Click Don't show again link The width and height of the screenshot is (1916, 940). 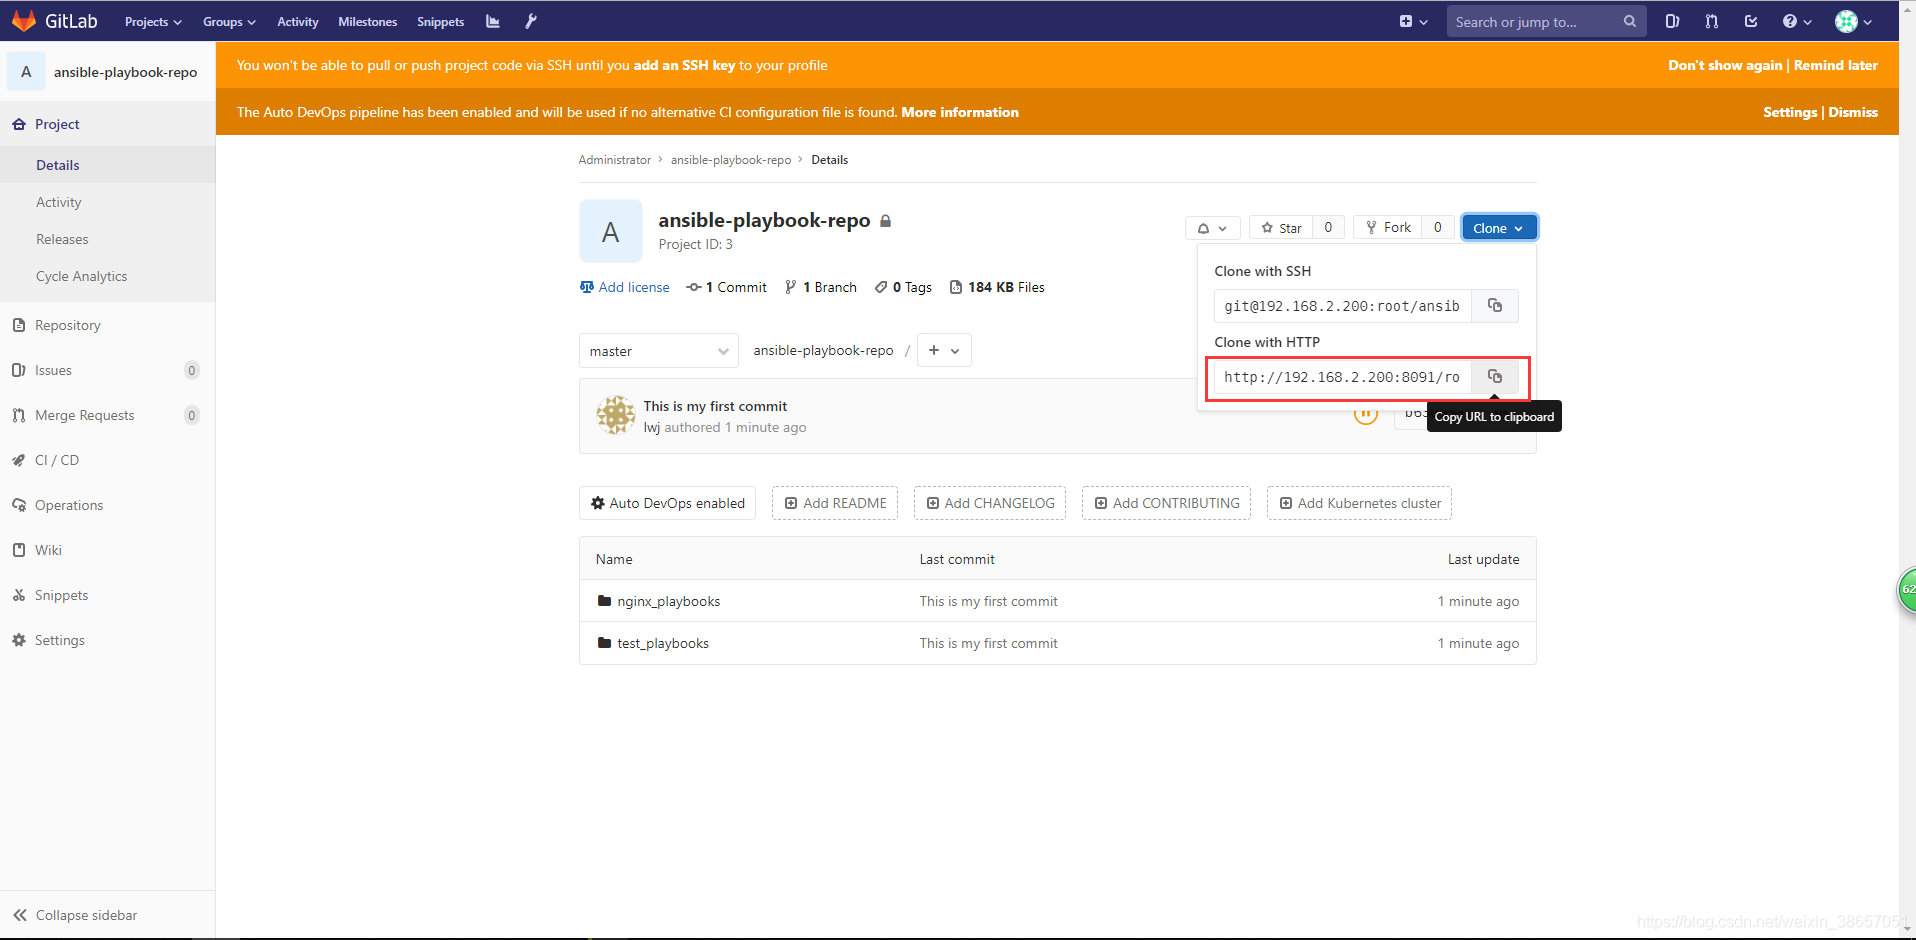(1725, 65)
